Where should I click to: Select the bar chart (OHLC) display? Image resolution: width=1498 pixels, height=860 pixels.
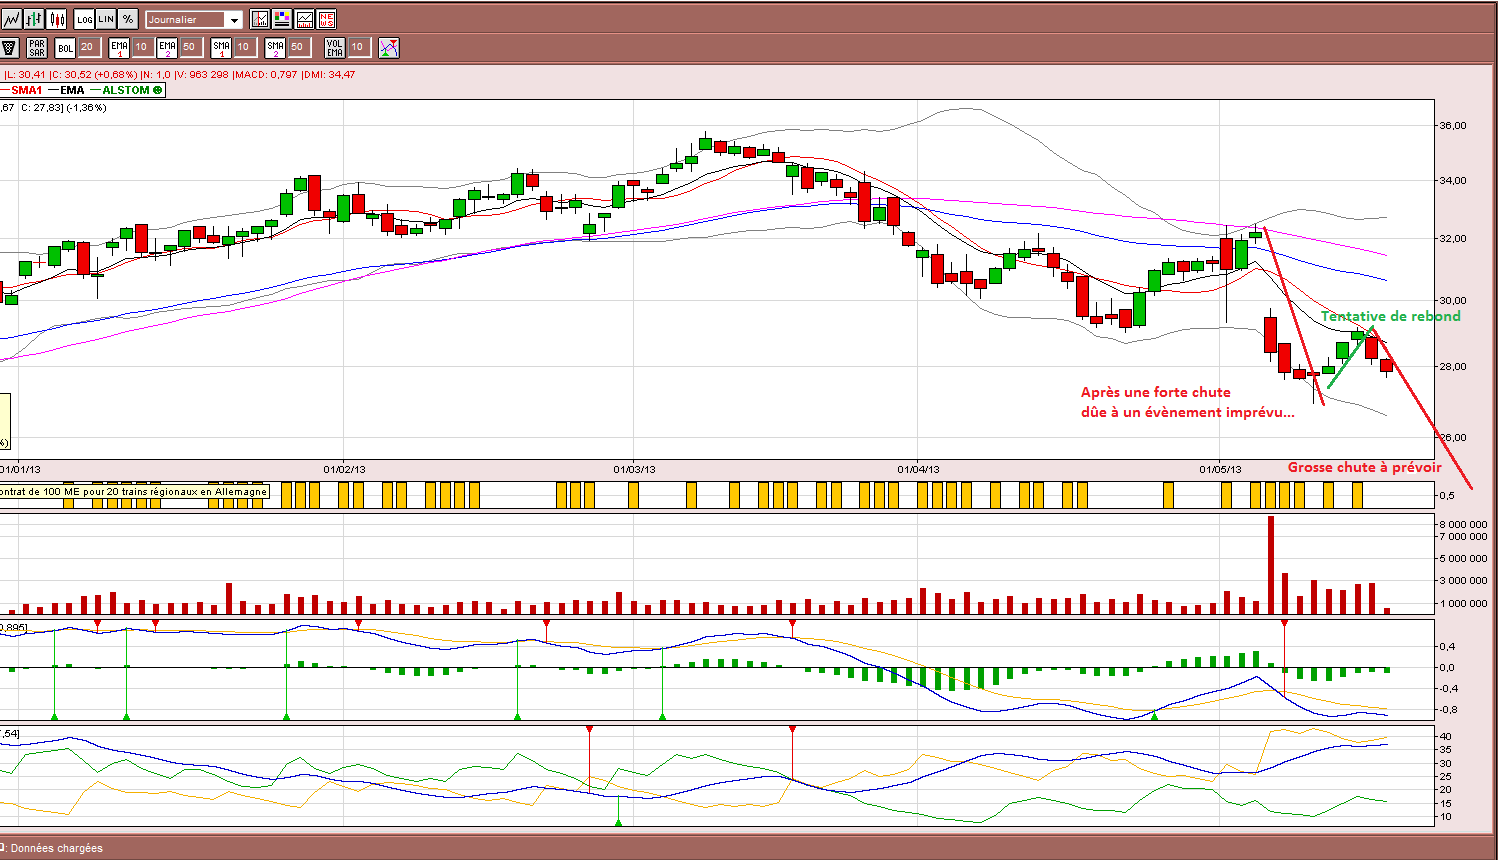click(34, 19)
